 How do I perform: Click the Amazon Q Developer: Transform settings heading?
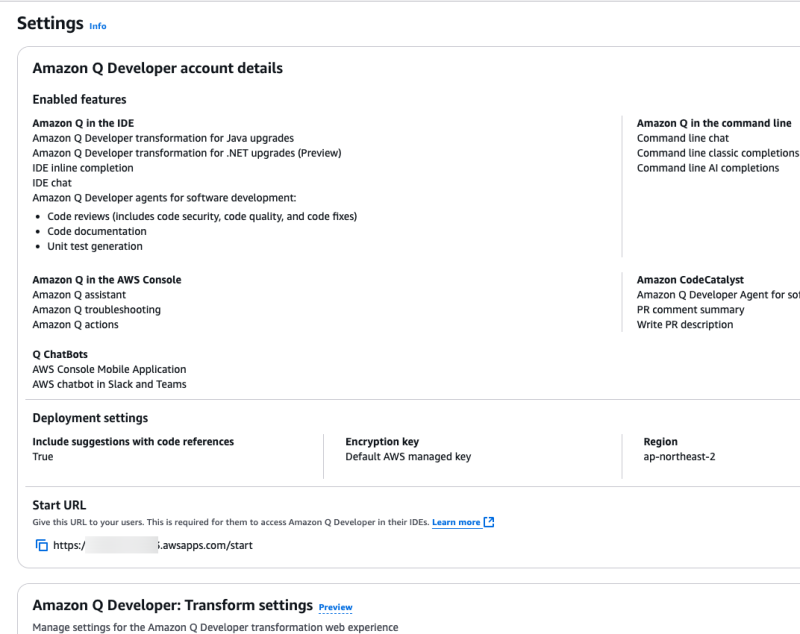[x=172, y=605]
